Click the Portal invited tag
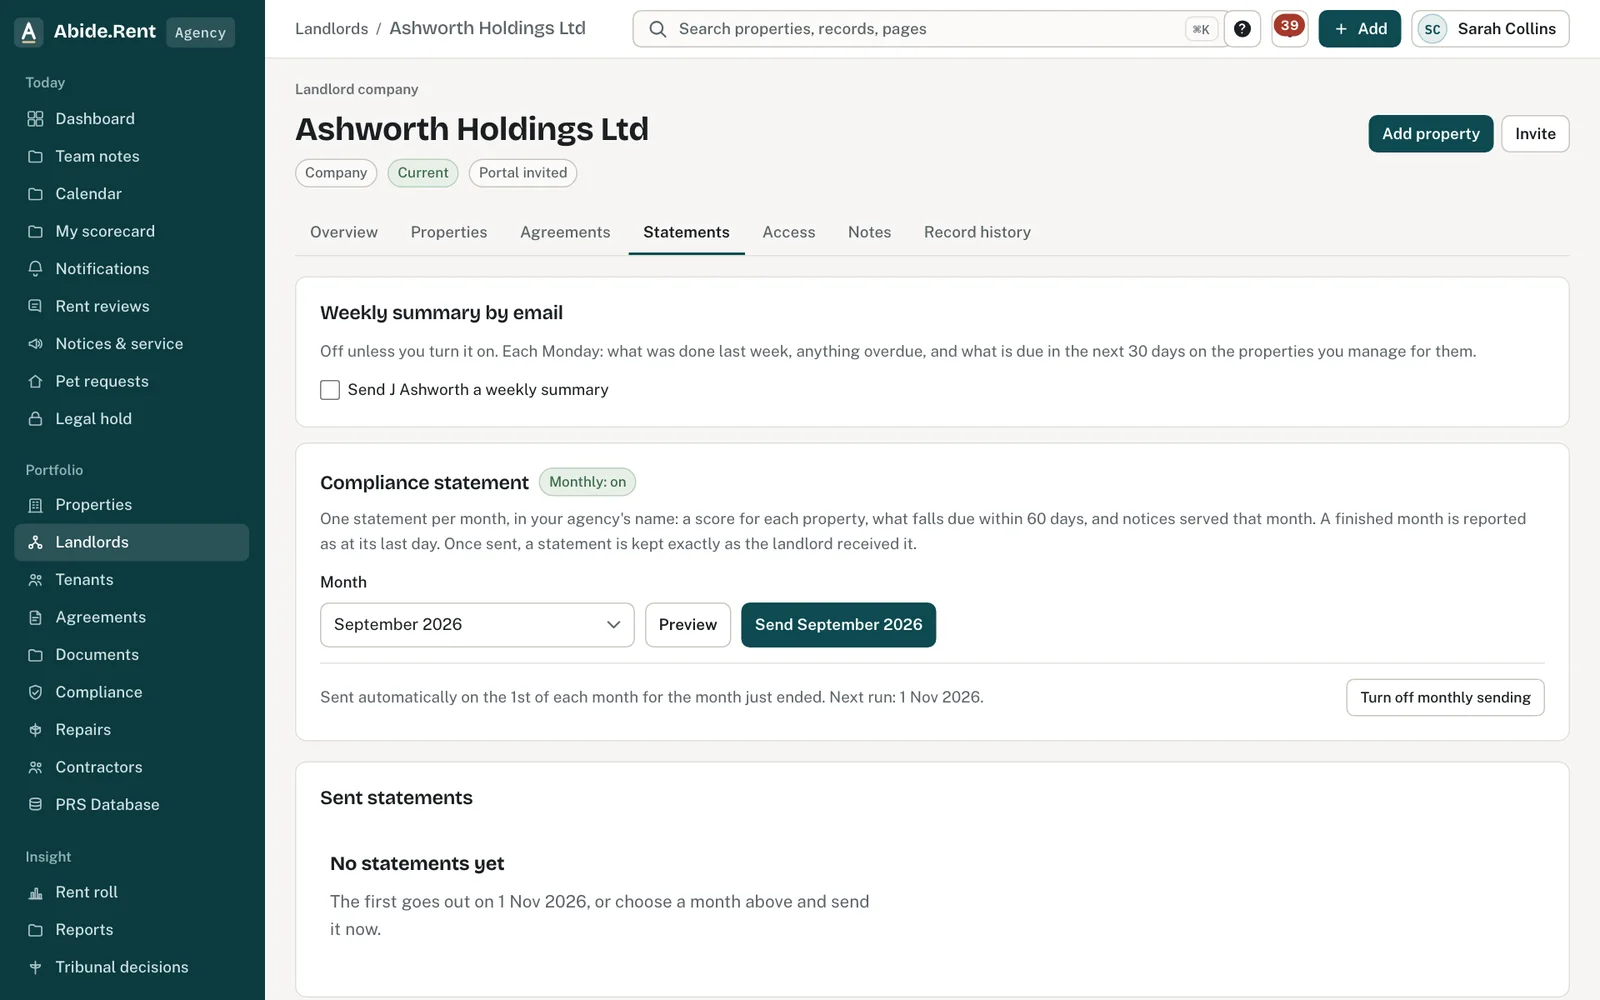Viewport: 1600px width, 1000px height. pos(523,173)
